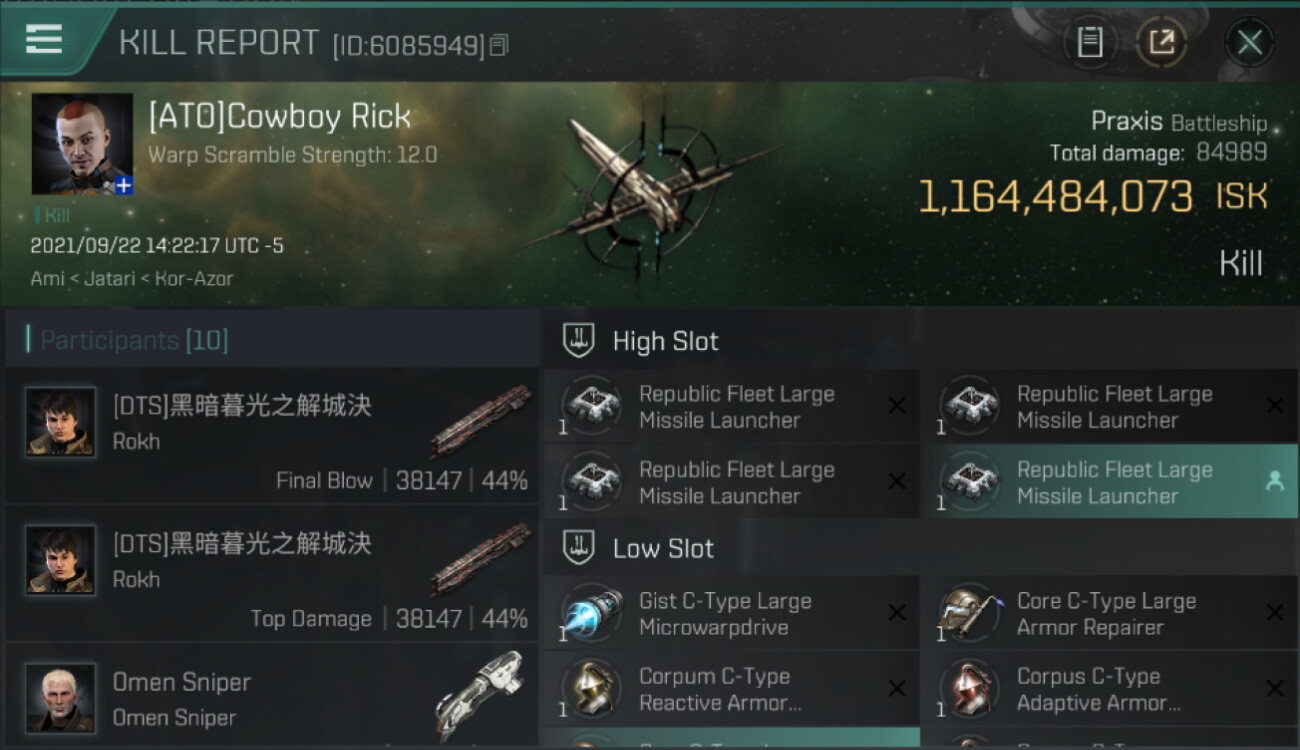The image size is (1300, 750).
Task: Select the Top Damage Rokh participant row
Action: click(272, 573)
